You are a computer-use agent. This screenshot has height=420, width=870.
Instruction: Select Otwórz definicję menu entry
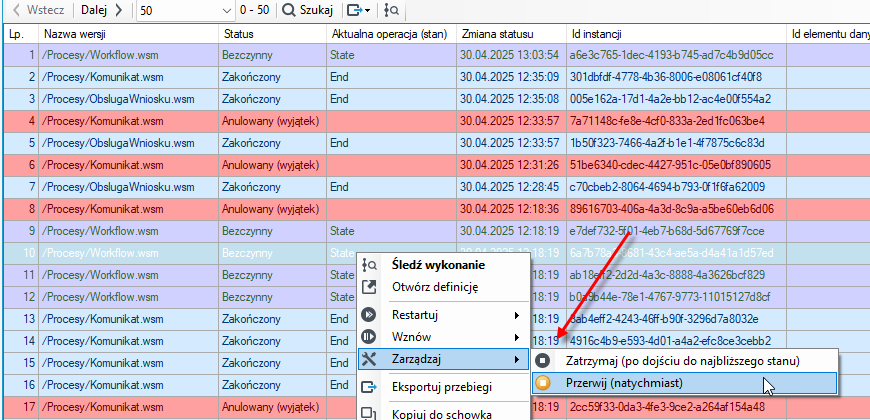click(434, 287)
